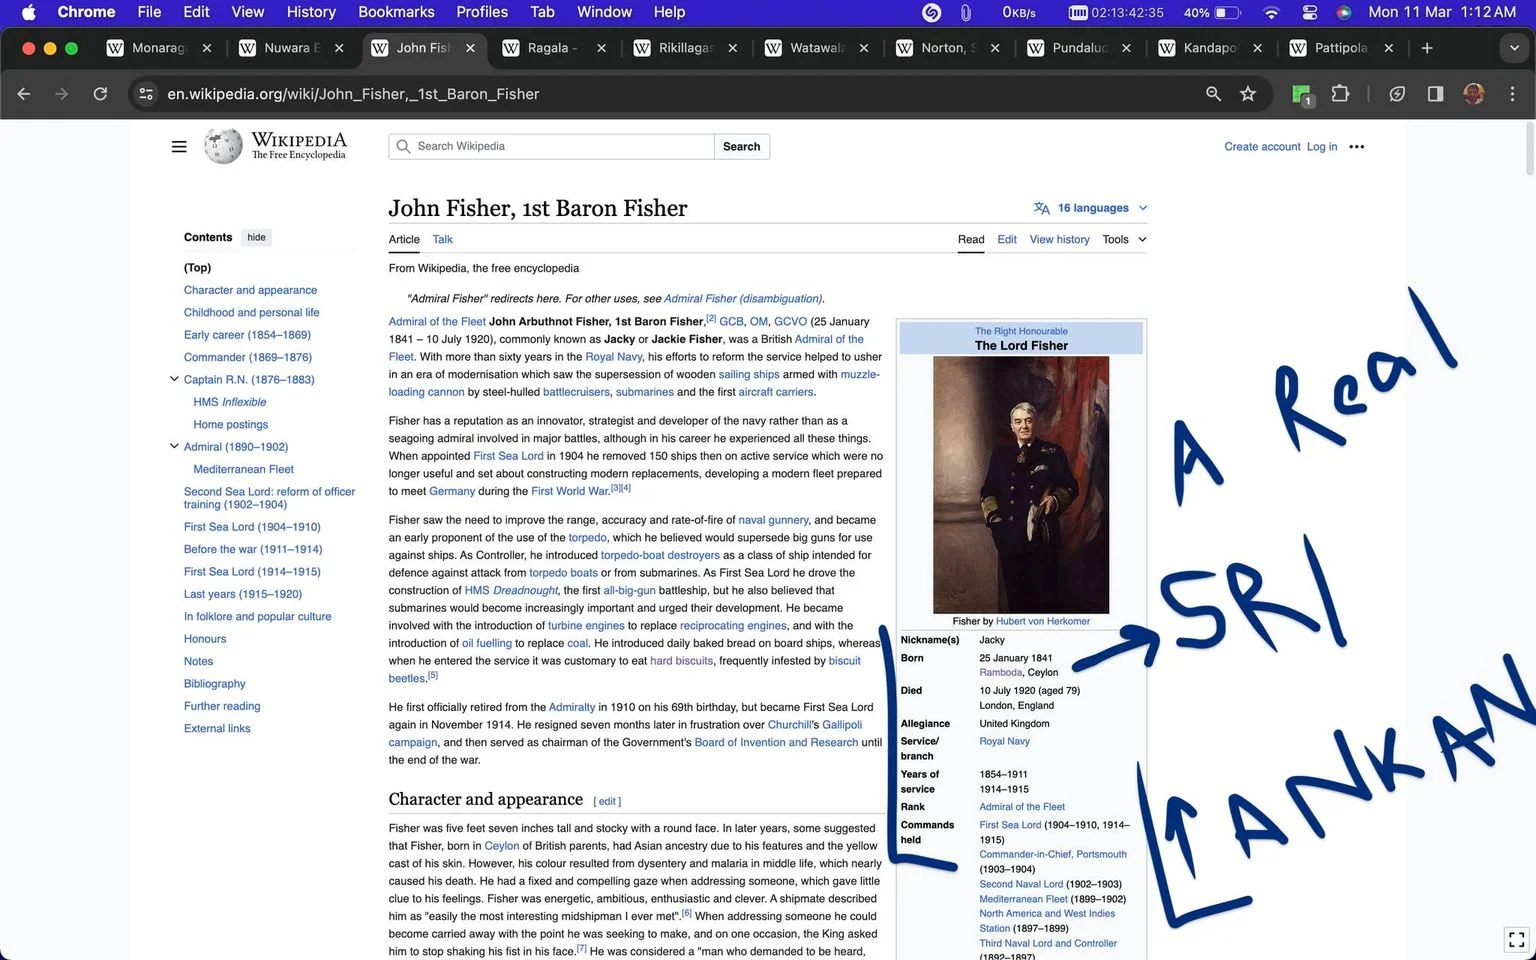The width and height of the screenshot is (1536, 960).
Task: Click the zoom magnifier in address bar
Action: 1213,94
